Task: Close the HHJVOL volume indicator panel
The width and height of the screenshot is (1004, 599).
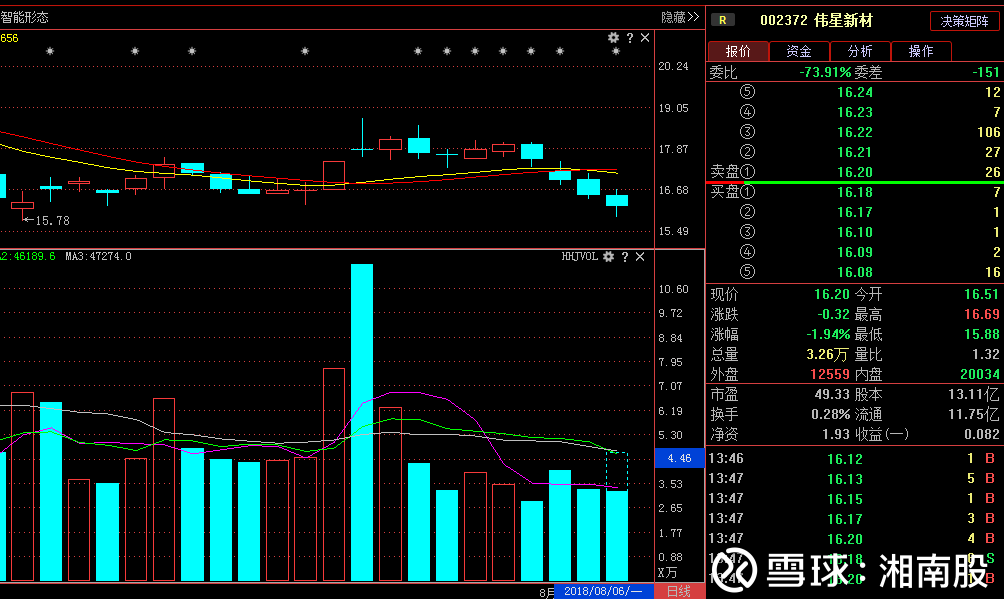Action: pos(640,256)
